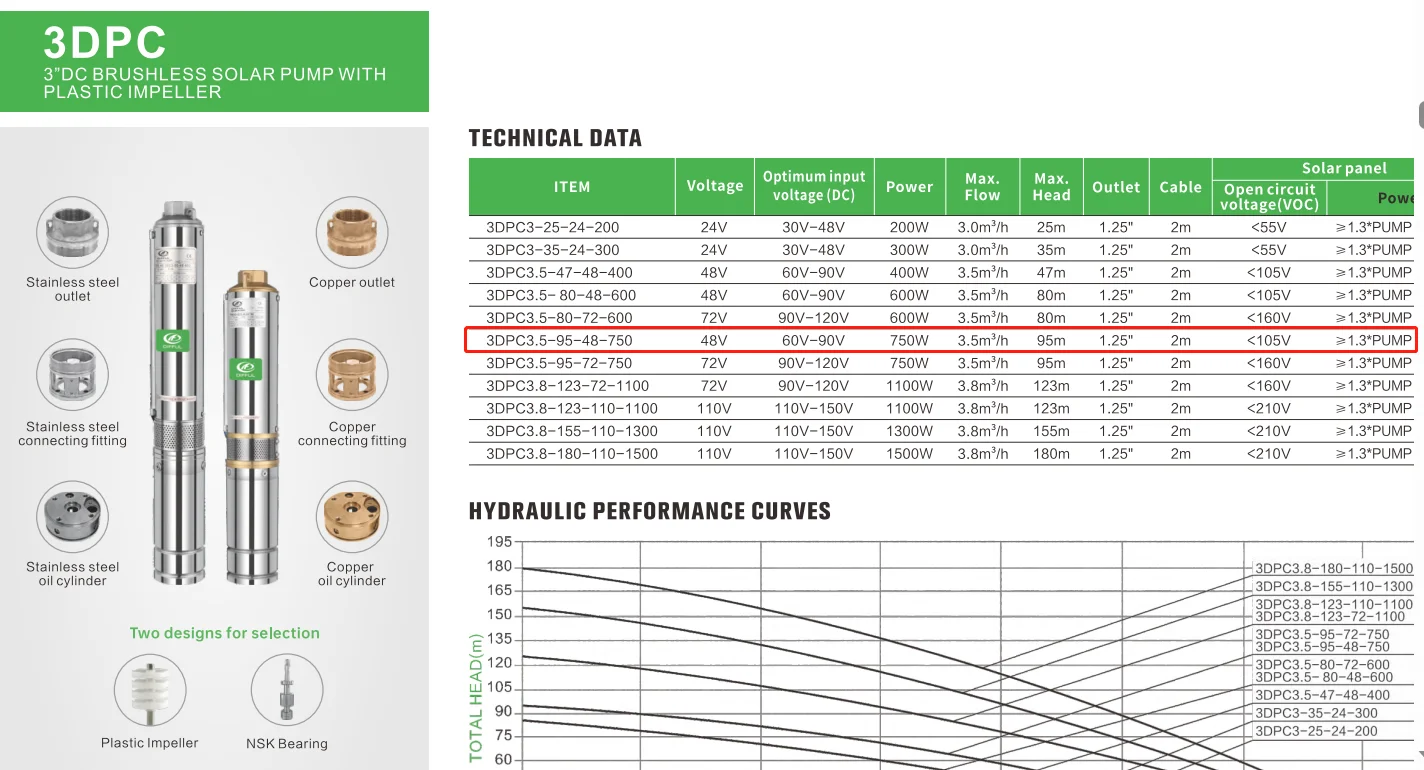Click the 195 tick on the head axis

(x=500, y=542)
